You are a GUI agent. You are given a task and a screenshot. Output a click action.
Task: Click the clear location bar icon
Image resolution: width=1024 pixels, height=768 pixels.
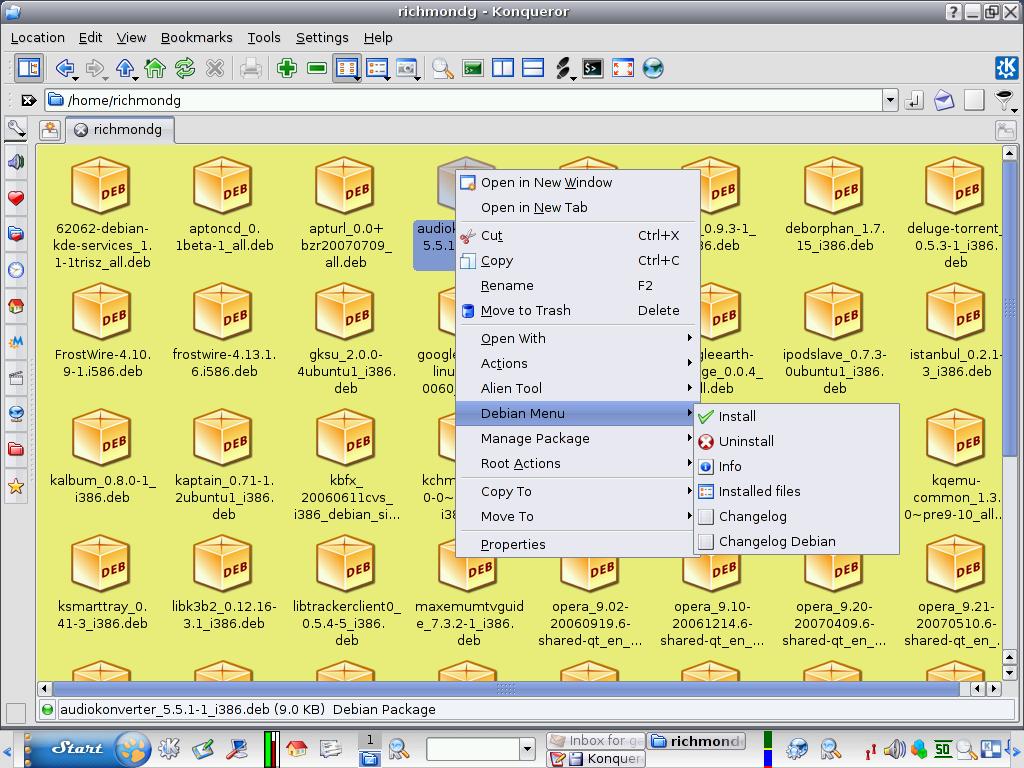[27, 100]
